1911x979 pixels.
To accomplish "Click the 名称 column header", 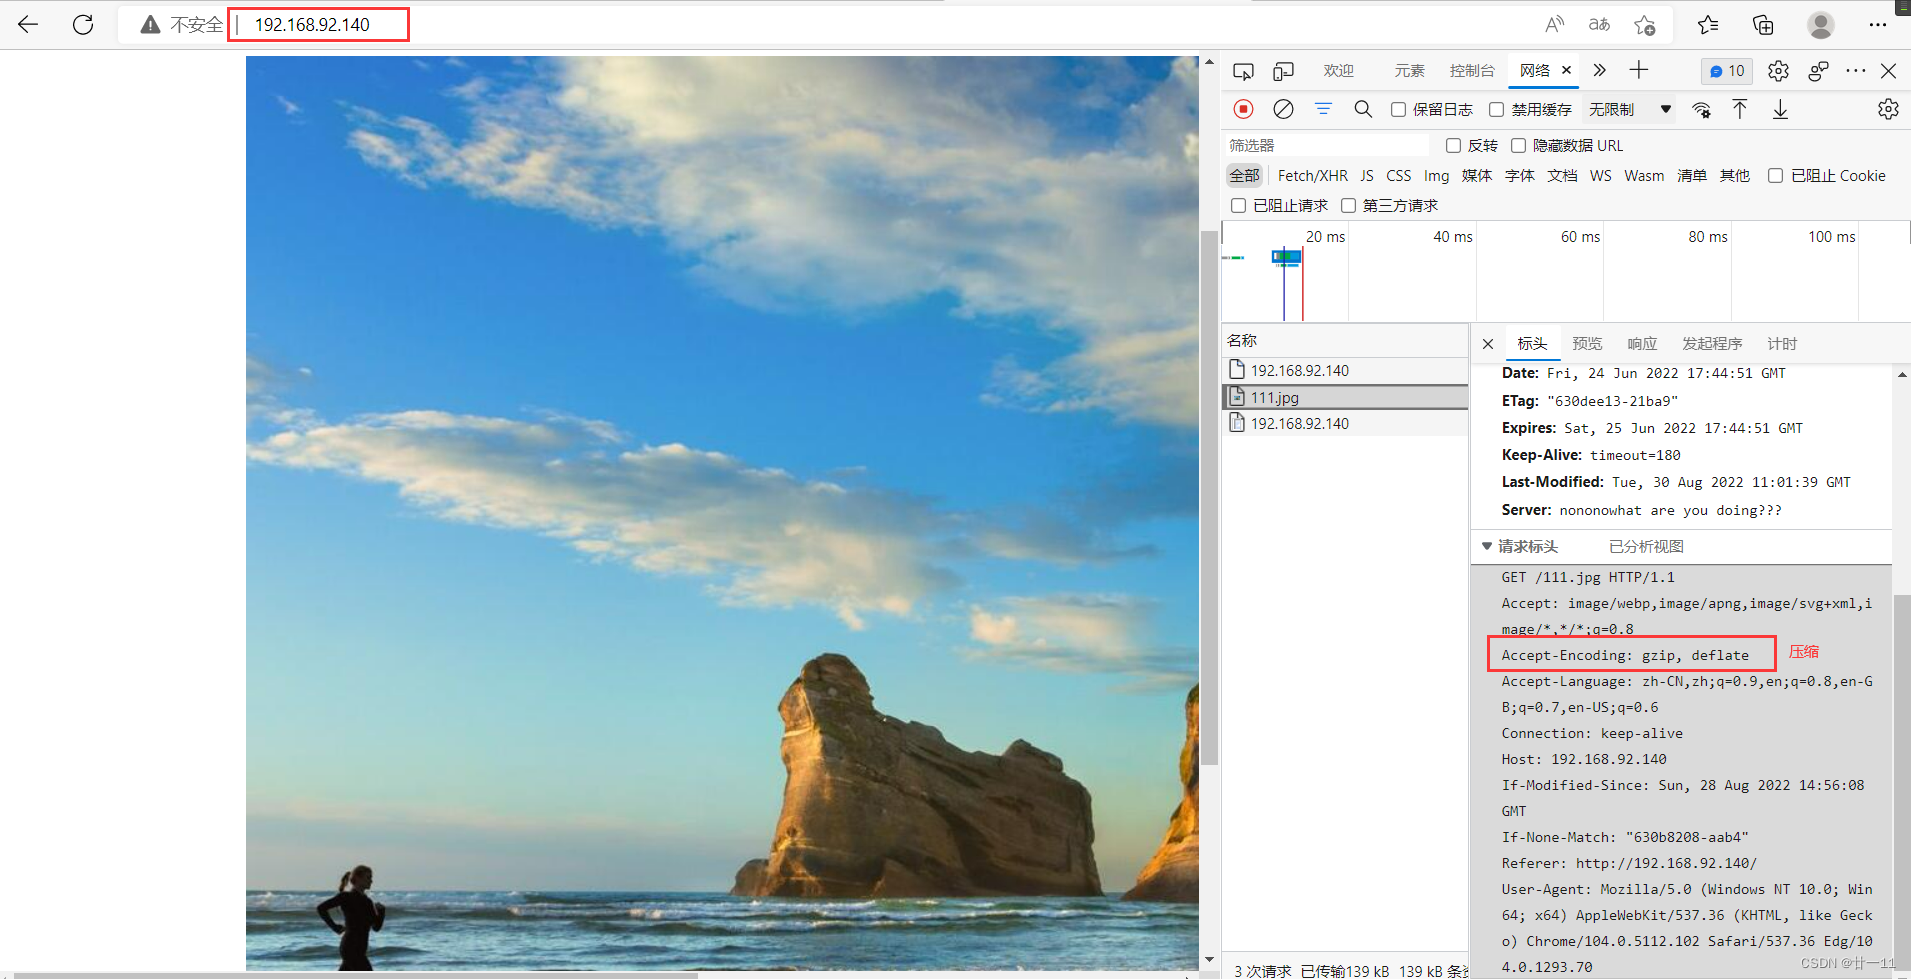I will (x=1346, y=341).
